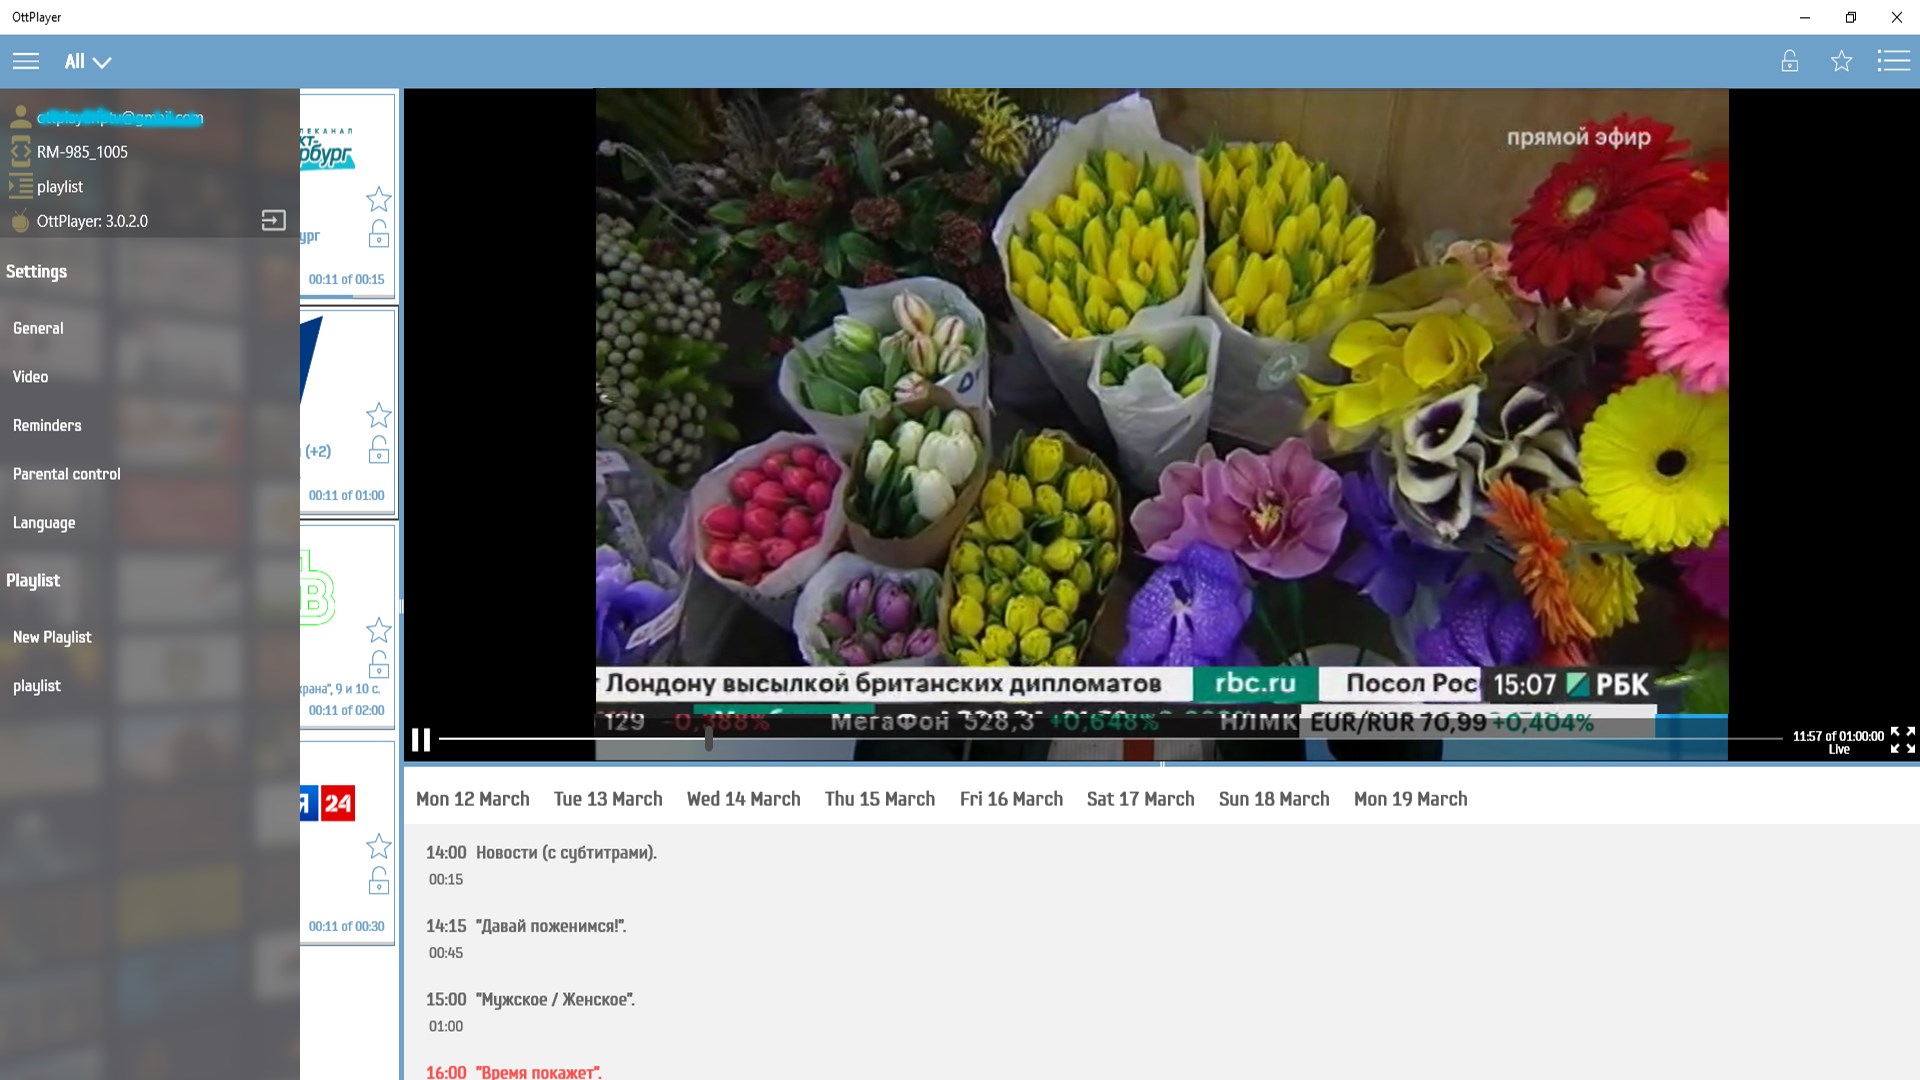
Task: Star the first channel card as favorite
Action: coord(379,199)
